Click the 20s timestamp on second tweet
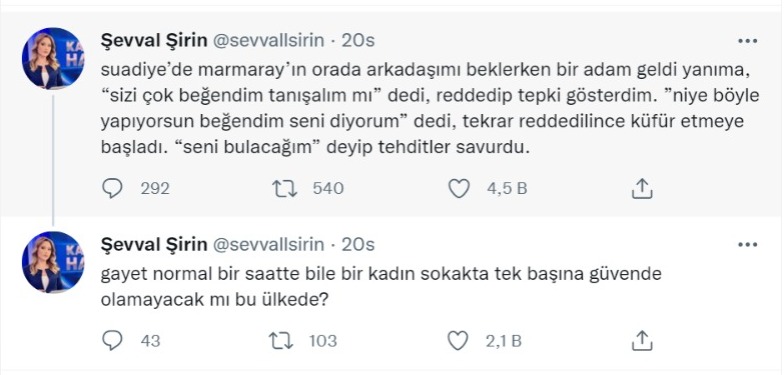This screenshot has height=375, width=784. (x=358, y=244)
